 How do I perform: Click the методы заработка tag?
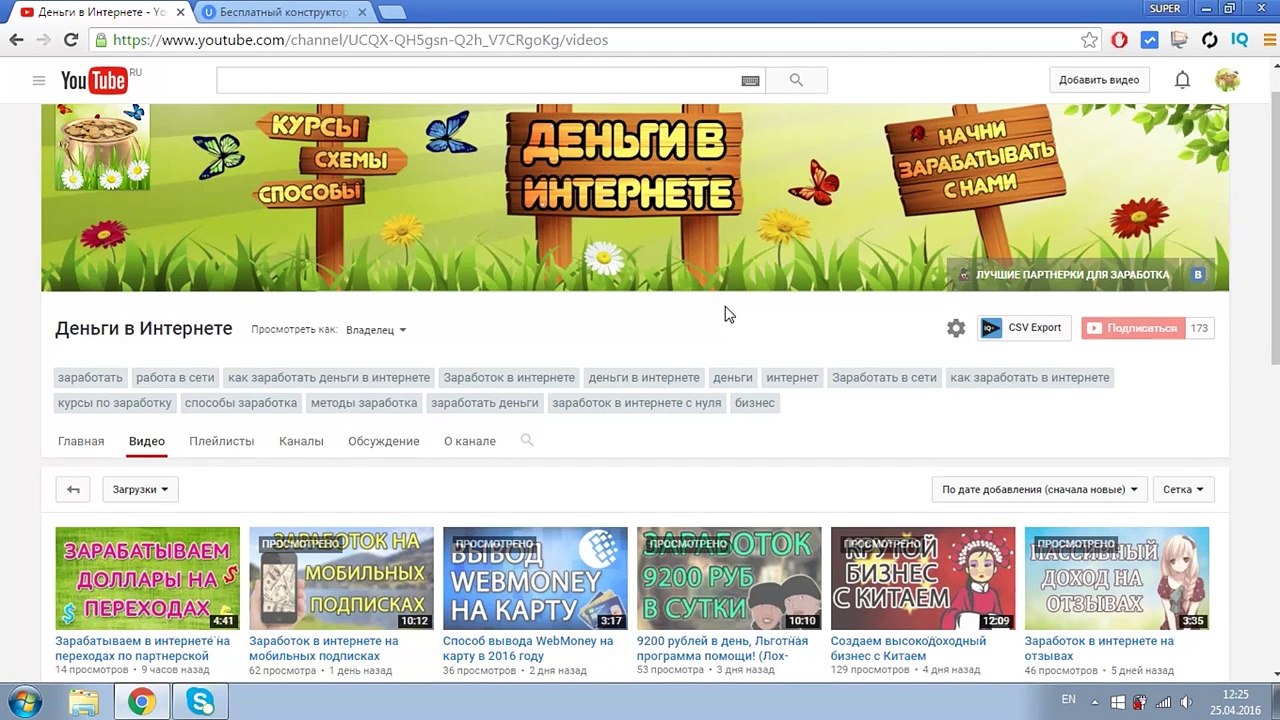(364, 403)
